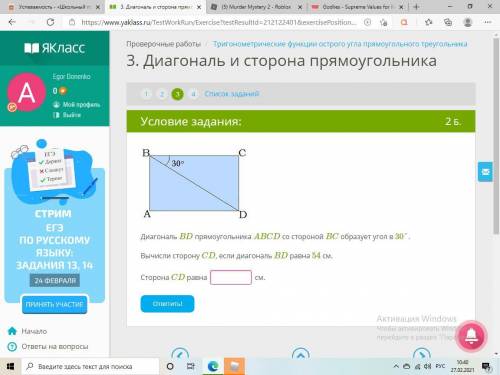Open Windows Start menu
This screenshot has width=500, height=375.
point(10,366)
